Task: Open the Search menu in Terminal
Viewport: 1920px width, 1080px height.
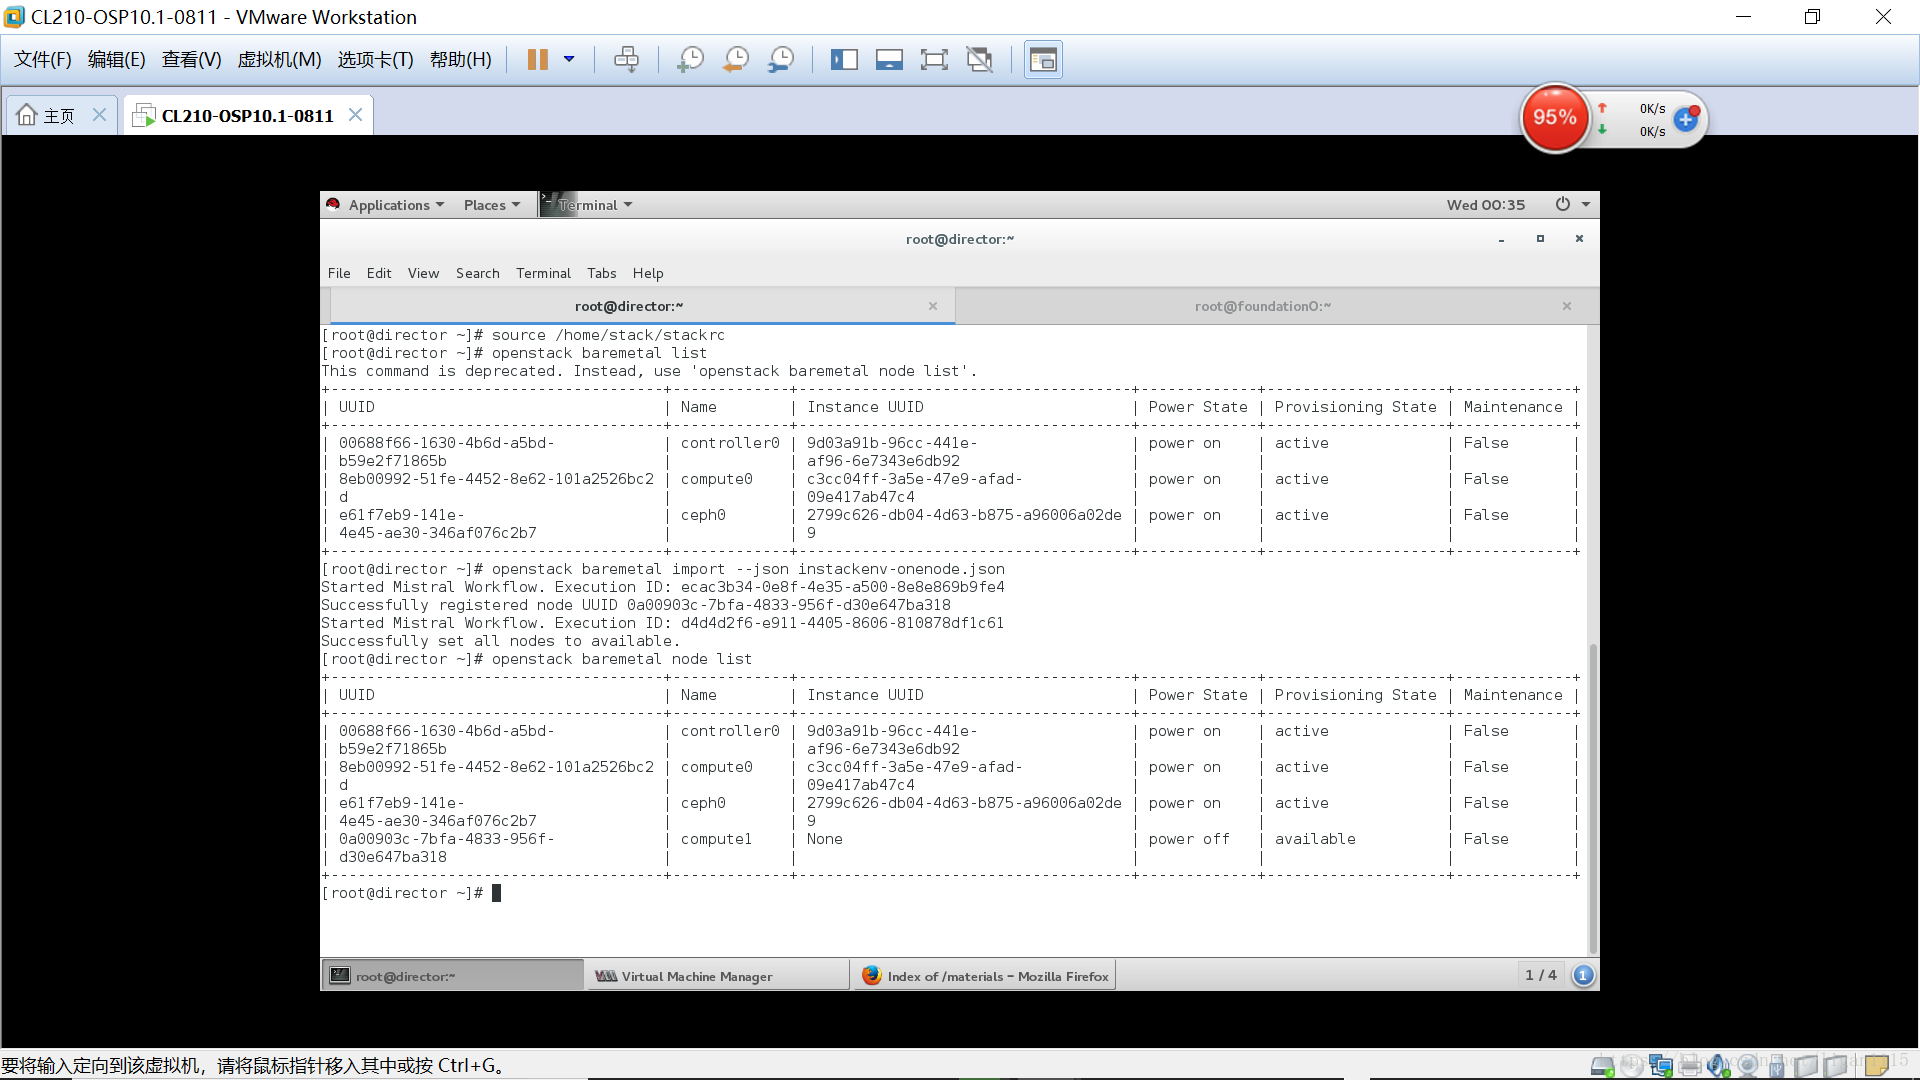Action: pos(477,272)
